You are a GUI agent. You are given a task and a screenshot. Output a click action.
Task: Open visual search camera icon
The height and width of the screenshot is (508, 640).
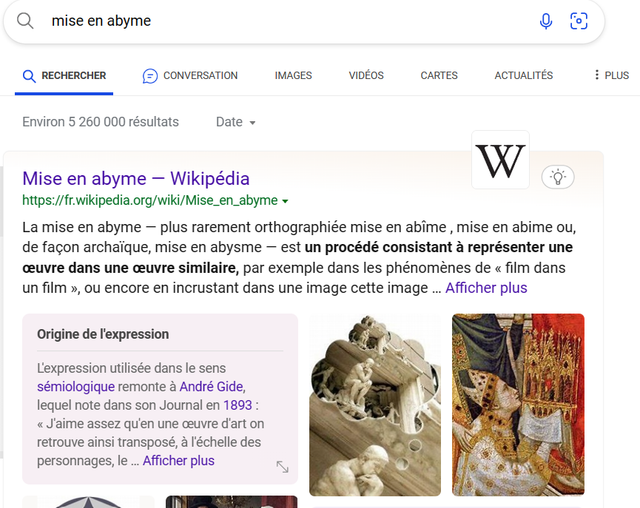click(x=578, y=21)
